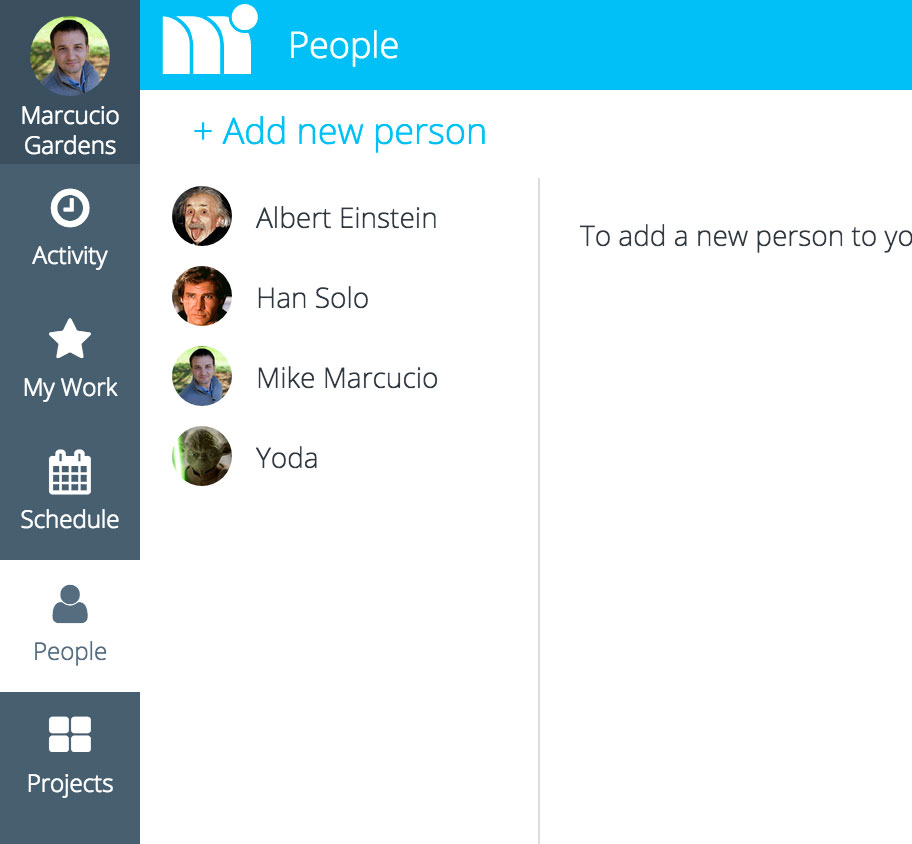Image resolution: width=912 pixels, height=844 pixels.
Task: Select Albert Einstein name in list
Action: pos(346,219)
